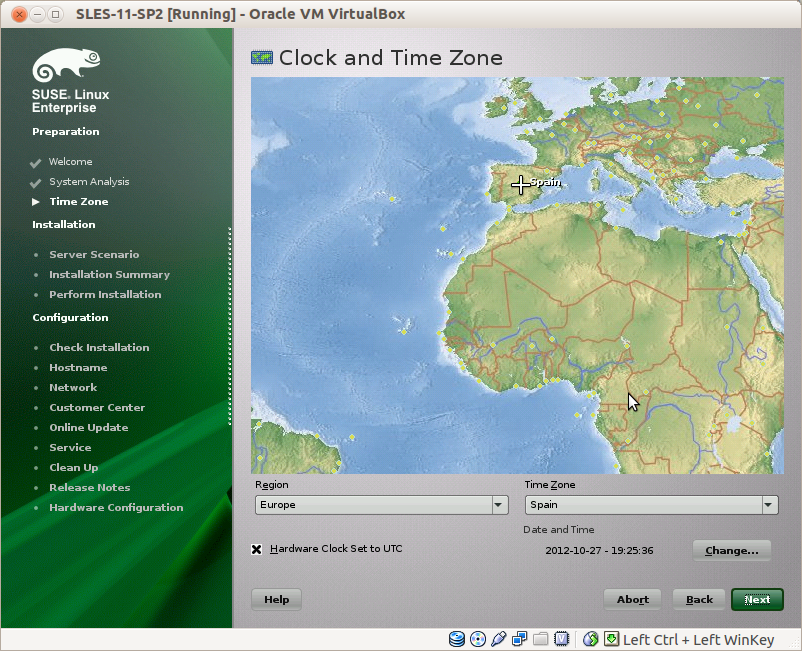The height and width of the screenshot is (651, 802).
Task: Select Clean Up in the sidebar
Action: [x=74, y=467]
